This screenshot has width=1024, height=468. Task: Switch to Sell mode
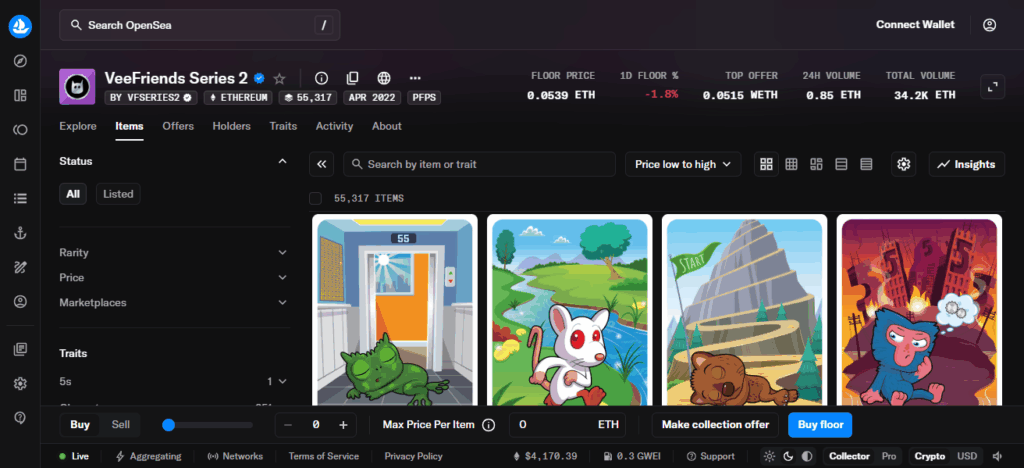pos(121,425)
